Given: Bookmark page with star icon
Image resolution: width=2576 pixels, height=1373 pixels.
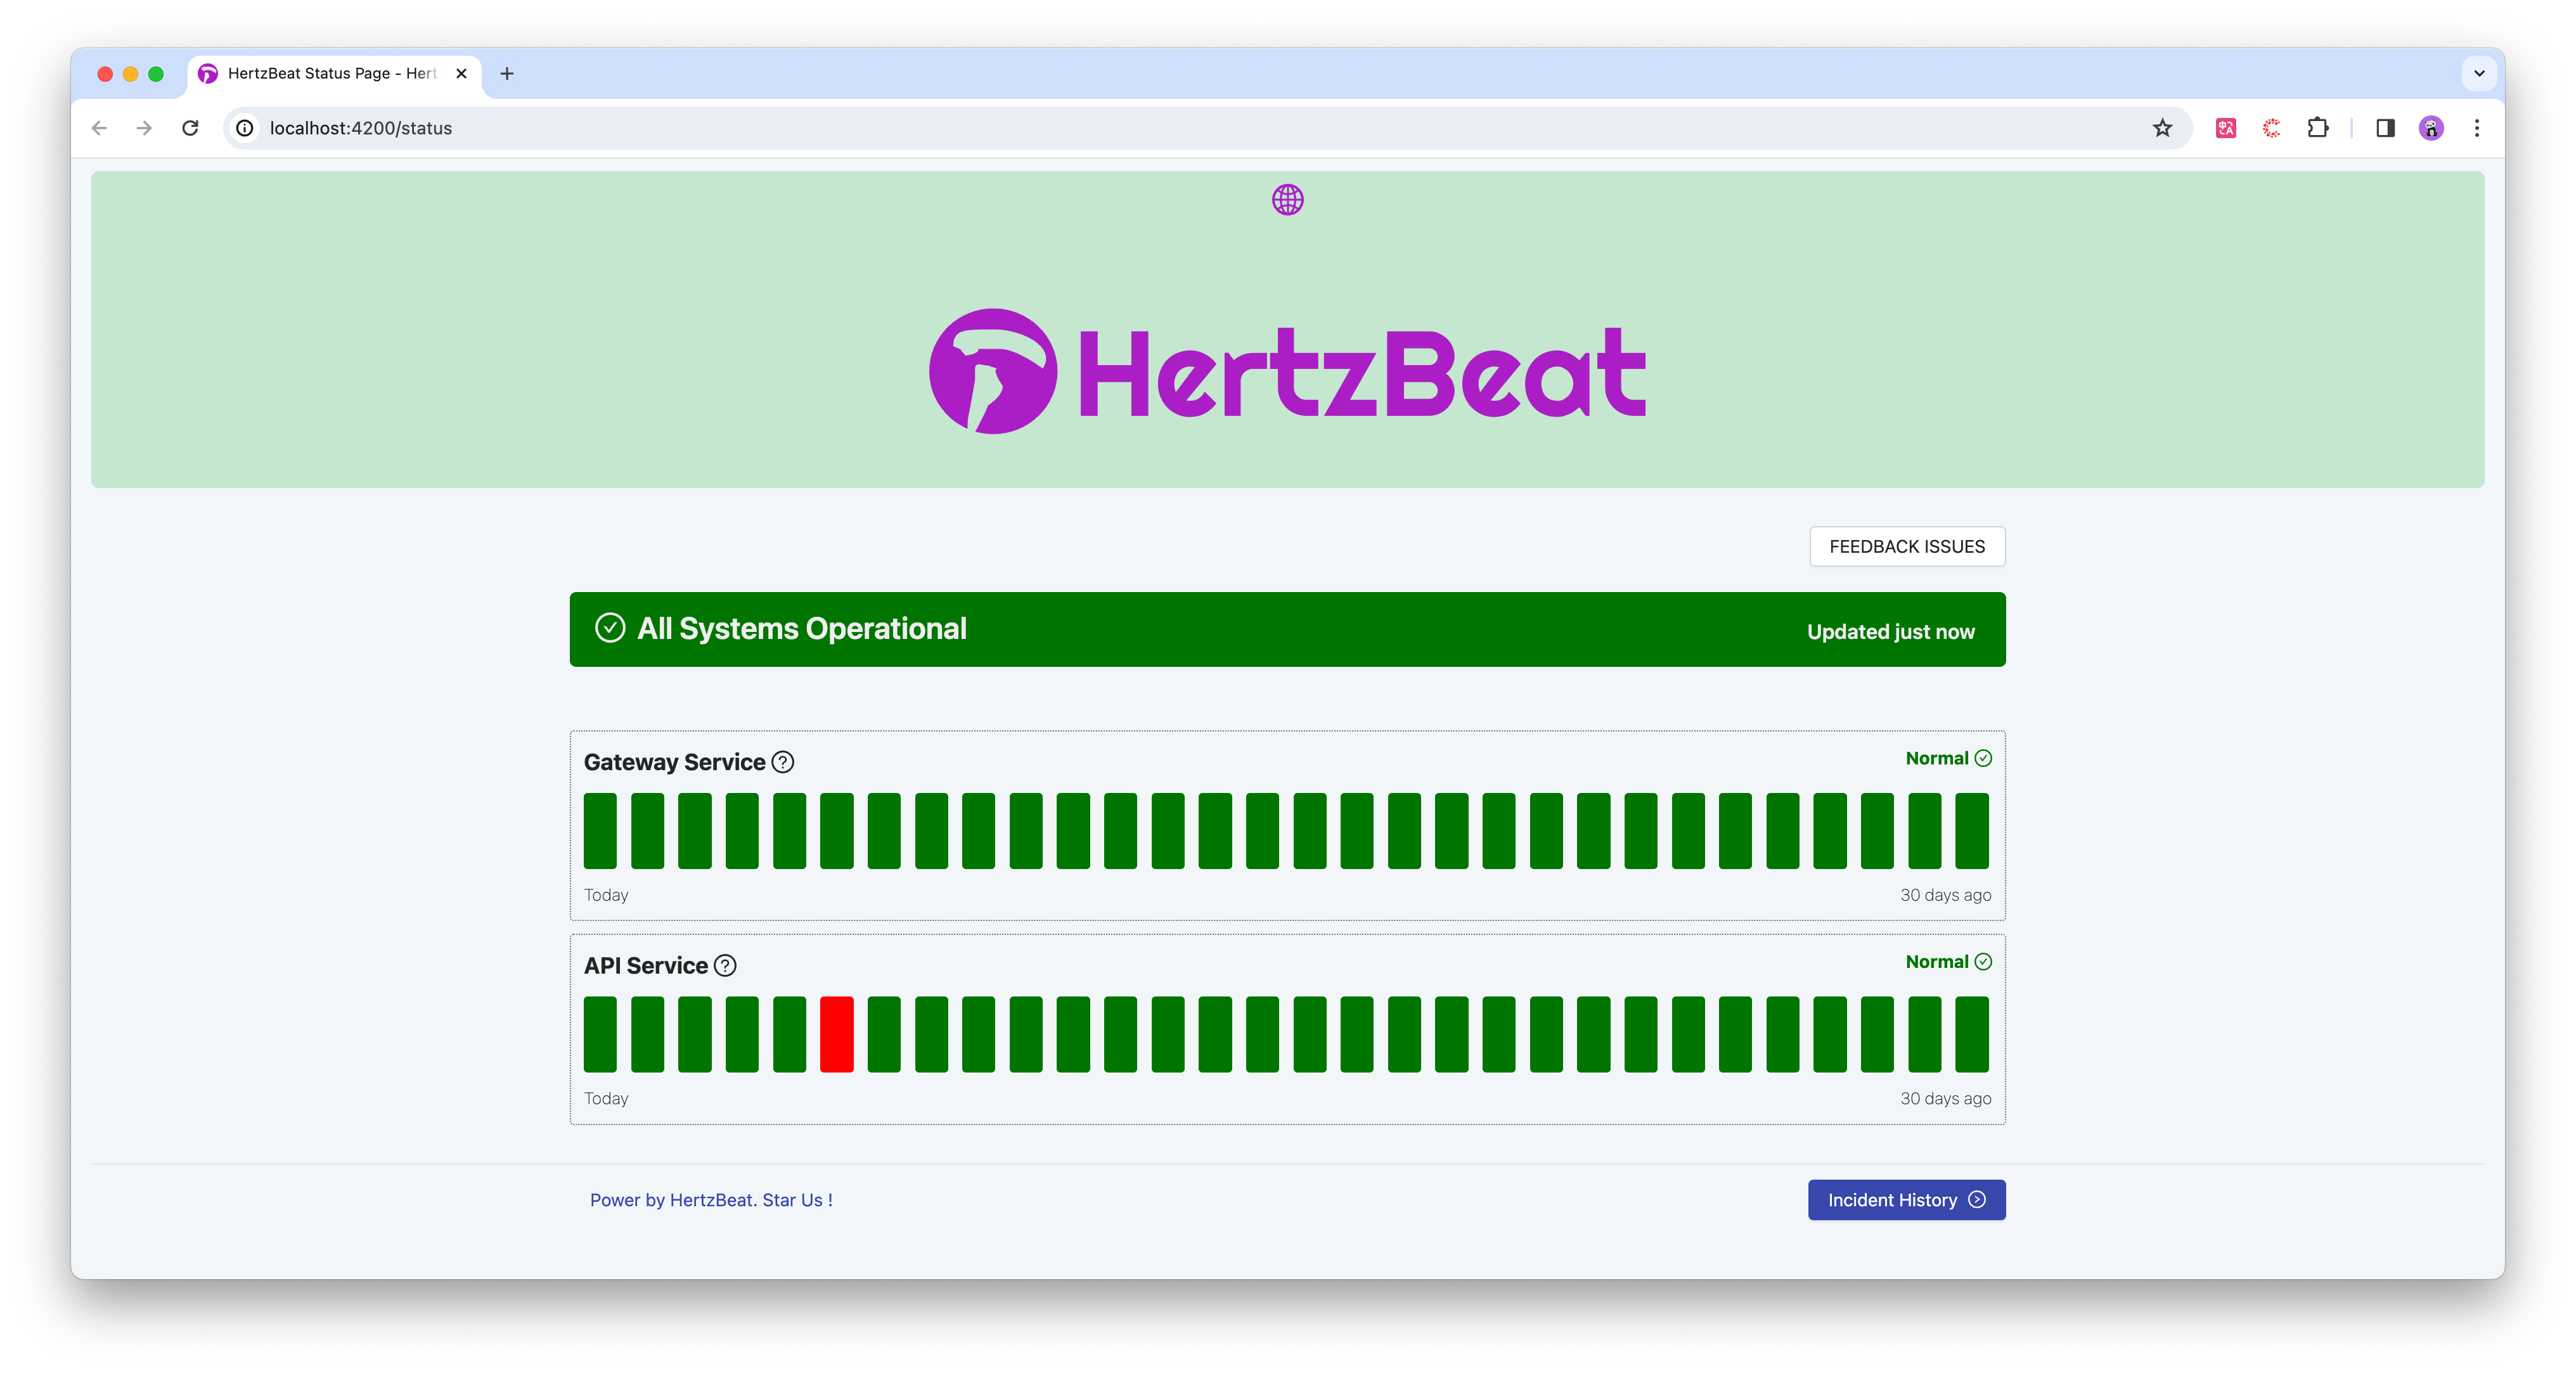Looking at the screenshot, I should [2162, 128].
